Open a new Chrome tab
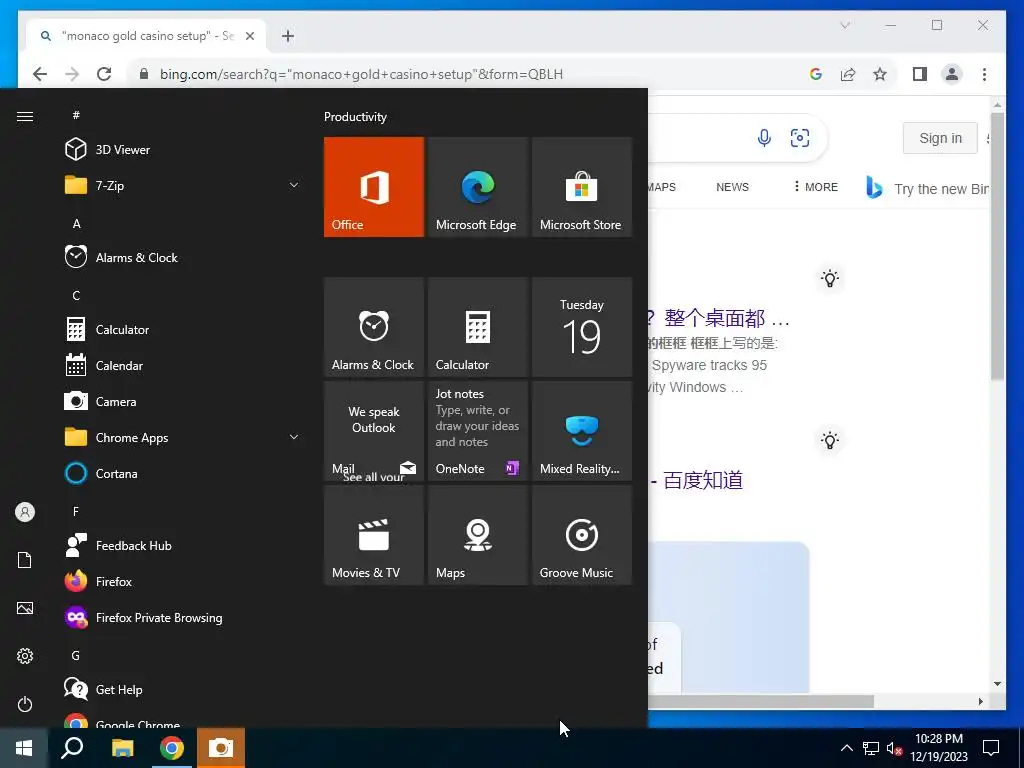Image resolution: width=1024 pixels, height=768 pixels. [x=288, y=36]
